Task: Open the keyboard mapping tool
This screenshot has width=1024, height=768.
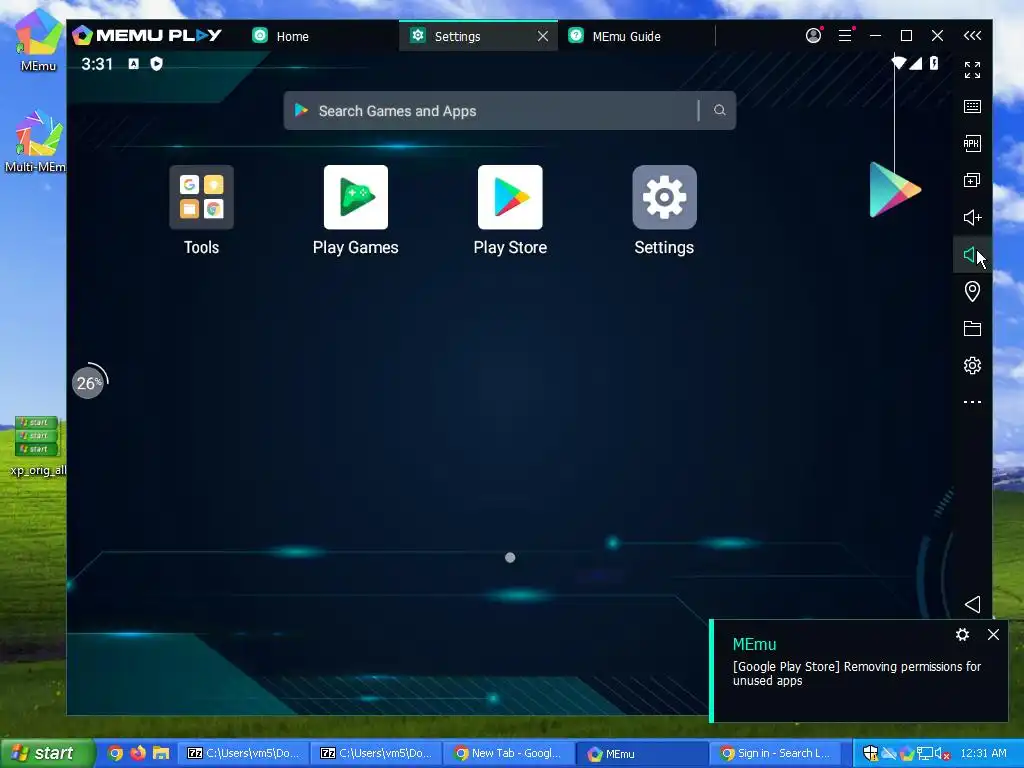Action: pos(972,106)
